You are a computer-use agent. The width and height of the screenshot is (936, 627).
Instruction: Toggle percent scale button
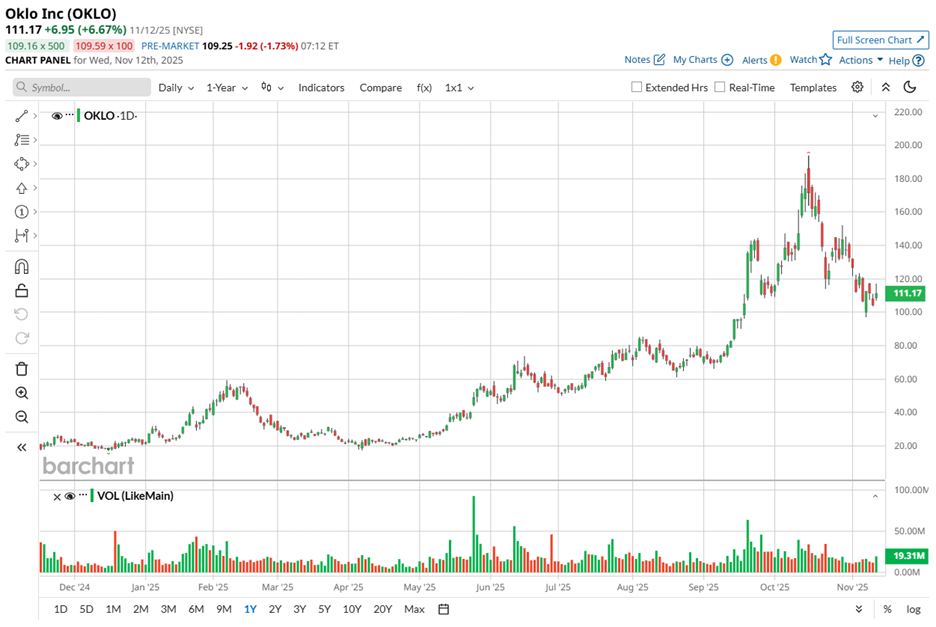coord(888,609)
